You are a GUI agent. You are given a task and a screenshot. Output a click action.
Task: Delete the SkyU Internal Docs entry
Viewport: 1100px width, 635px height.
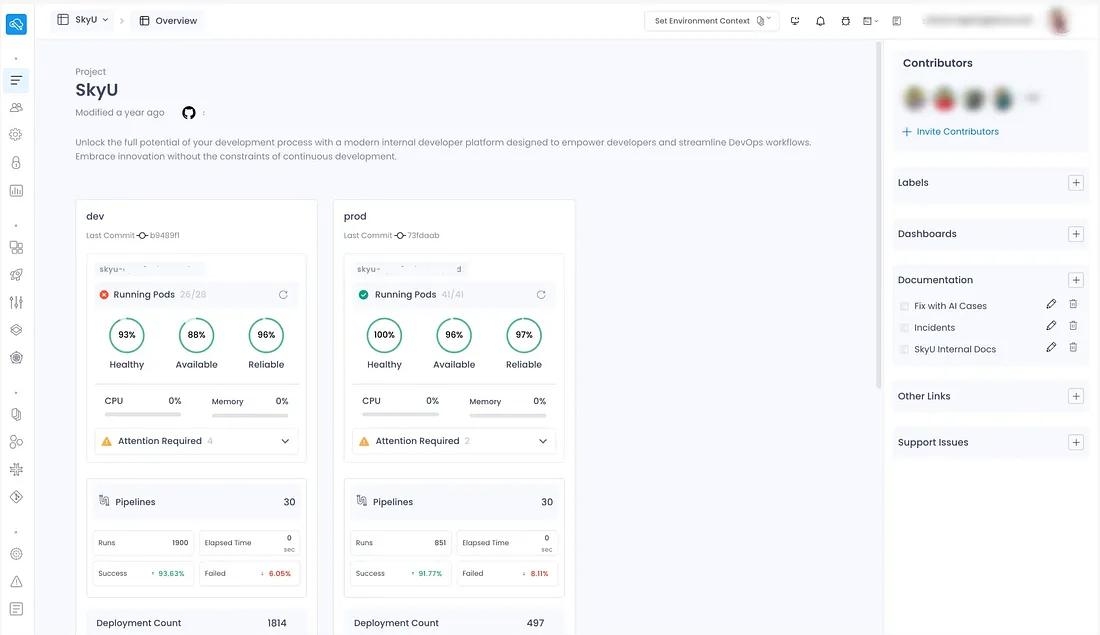pos(1073,348)
